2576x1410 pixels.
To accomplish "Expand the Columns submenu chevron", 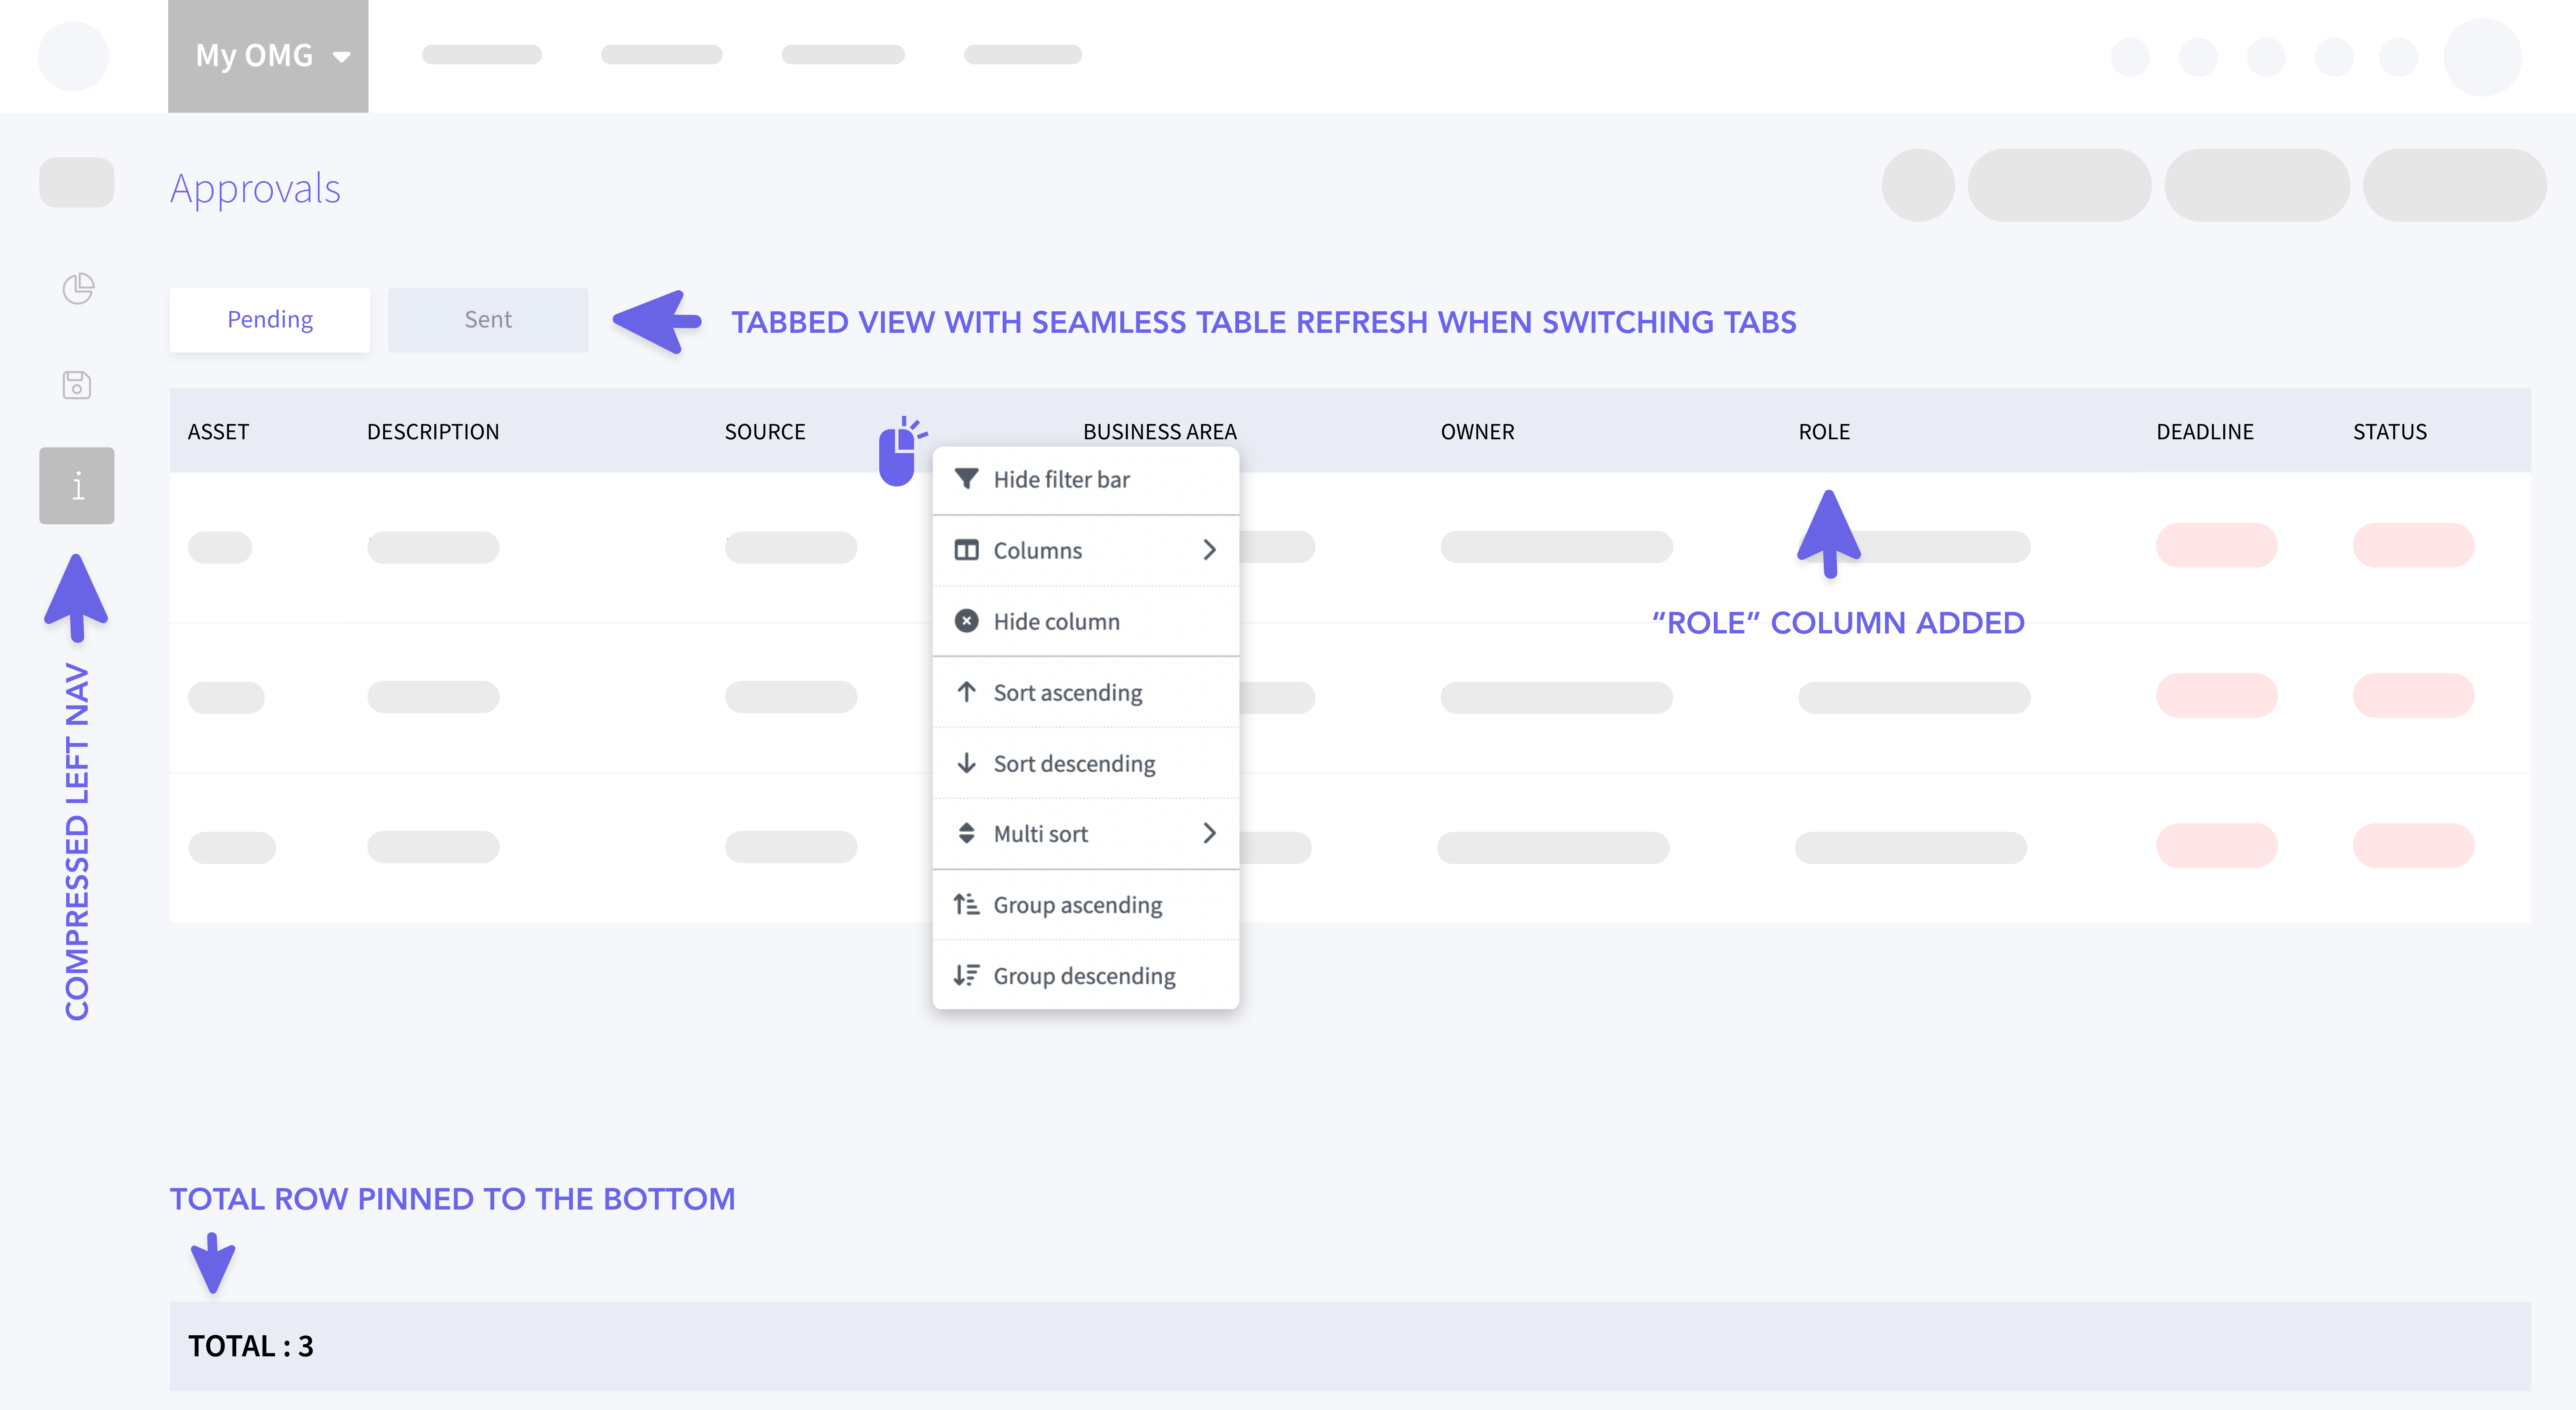I will point(1209,550).
